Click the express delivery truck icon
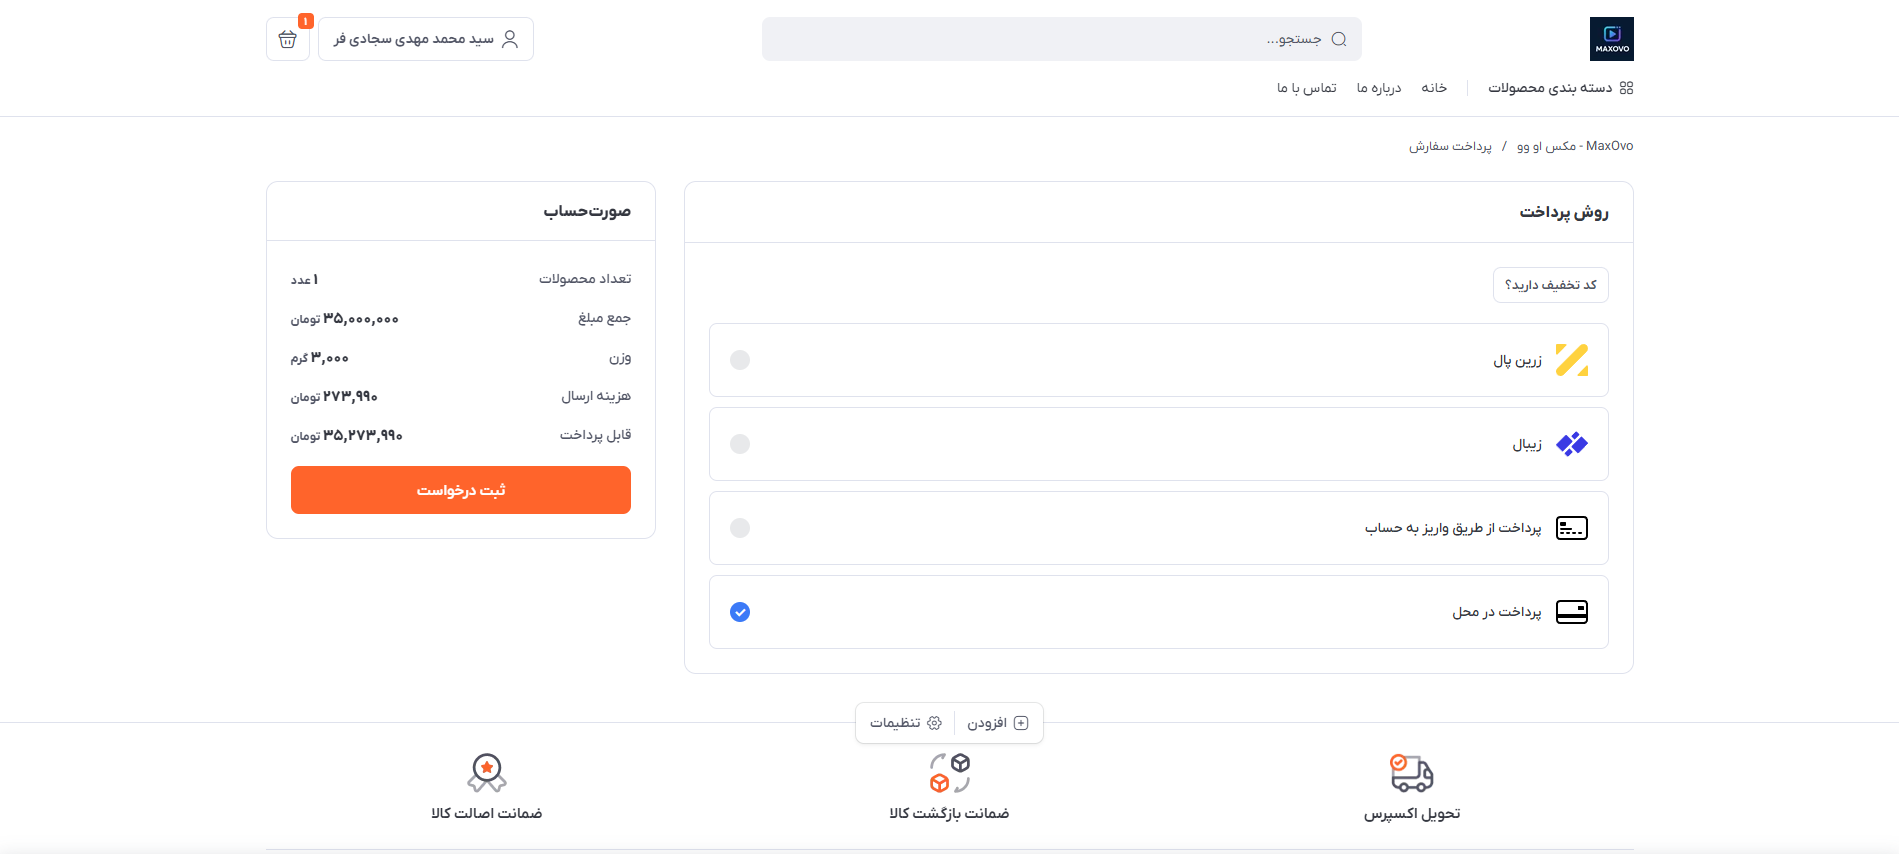Screen dimensions: 1899x854 coord(1411,773)
